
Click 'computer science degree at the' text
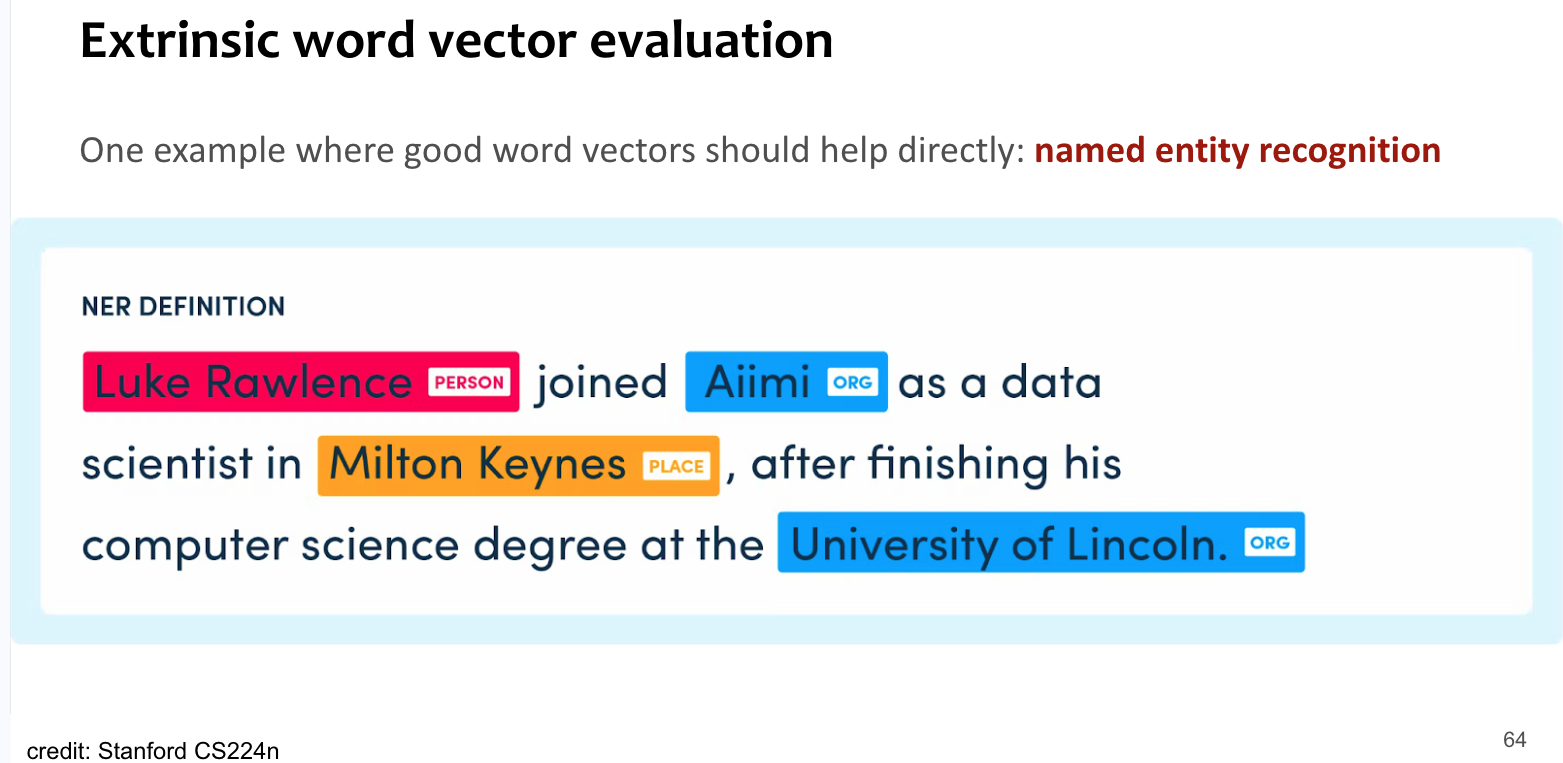422,545
